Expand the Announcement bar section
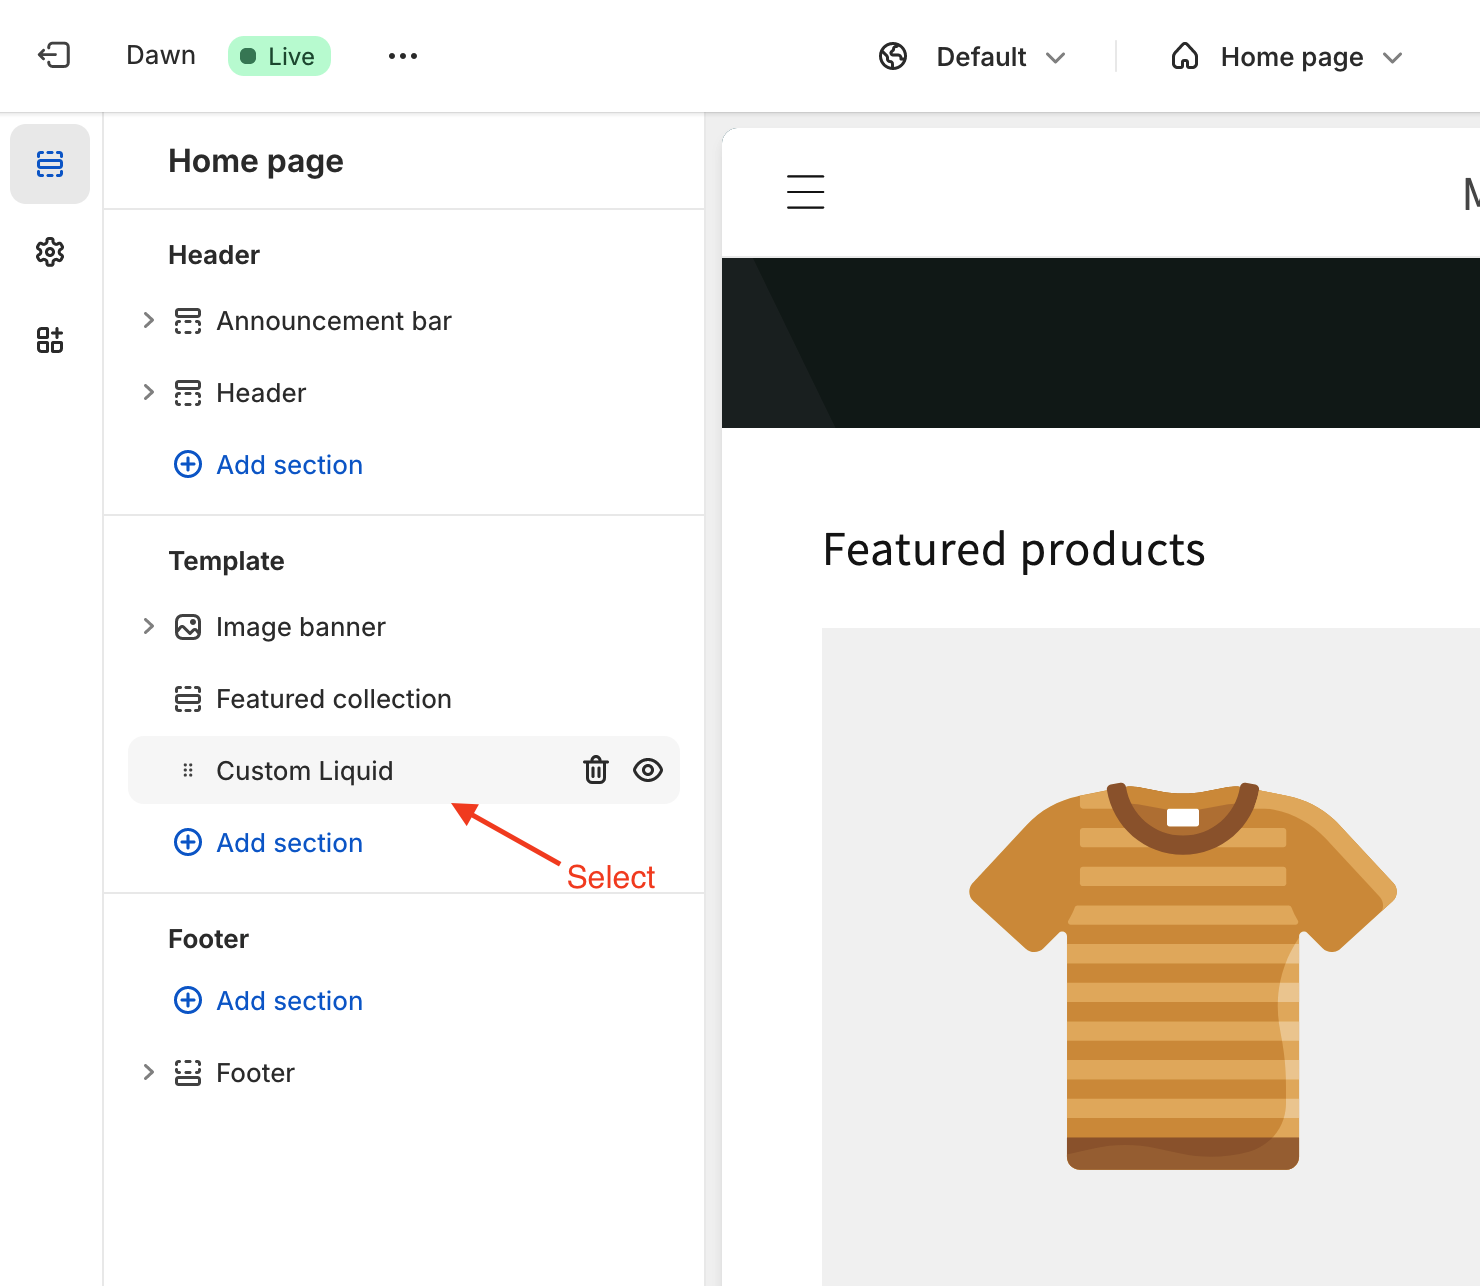Image resolution: width=1480 pixels, height=1286 pixels. 148,320
